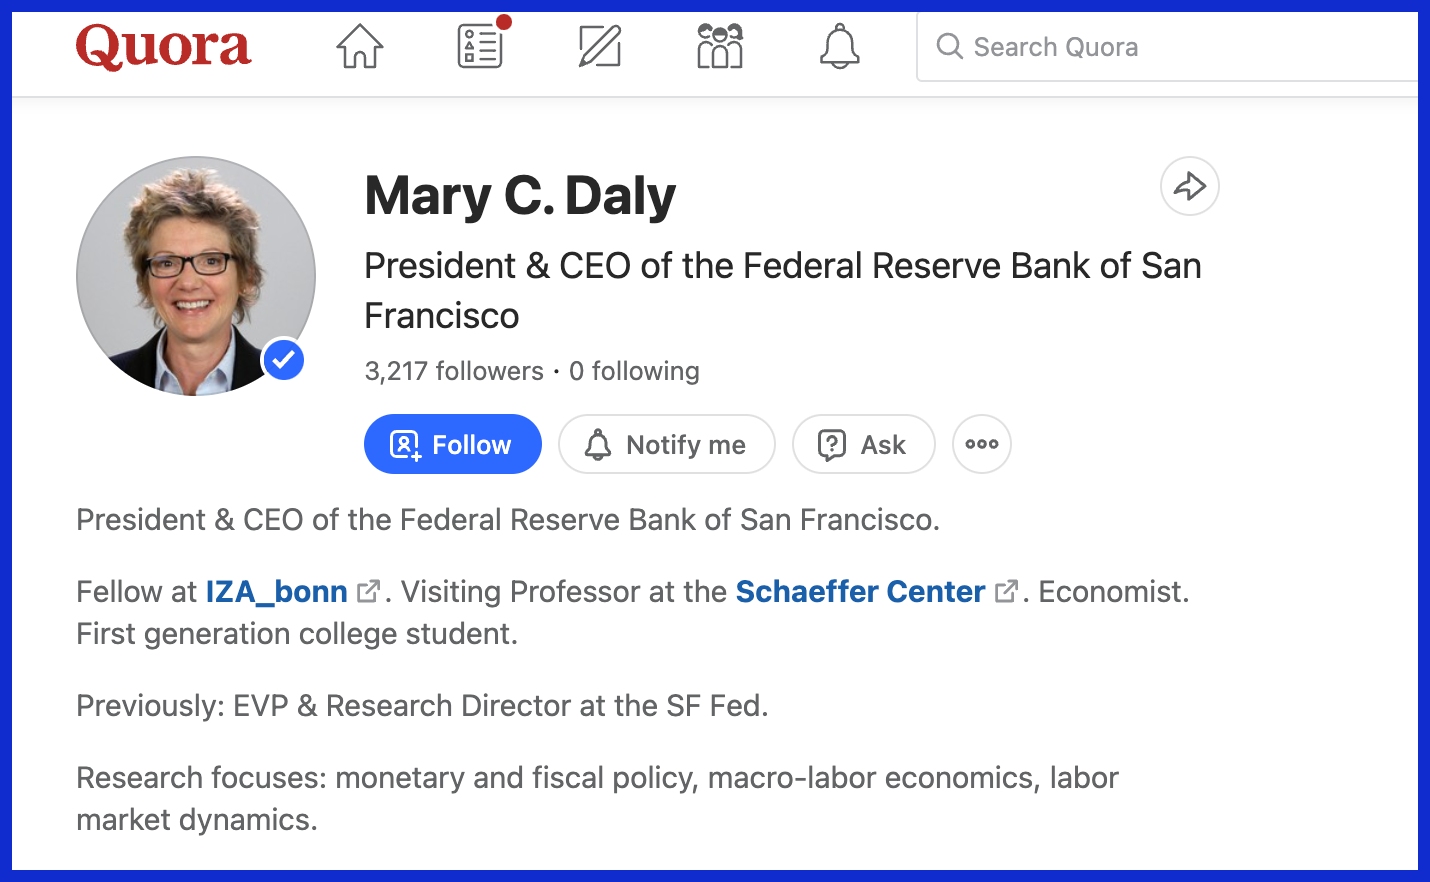
Task: Open the IZA_bonn link
Action: (277, 592)
